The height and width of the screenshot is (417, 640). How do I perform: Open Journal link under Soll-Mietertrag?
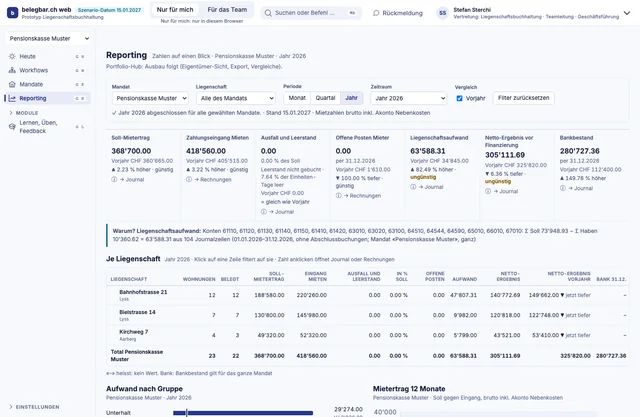pyautogui.click(x=132, y=180)
